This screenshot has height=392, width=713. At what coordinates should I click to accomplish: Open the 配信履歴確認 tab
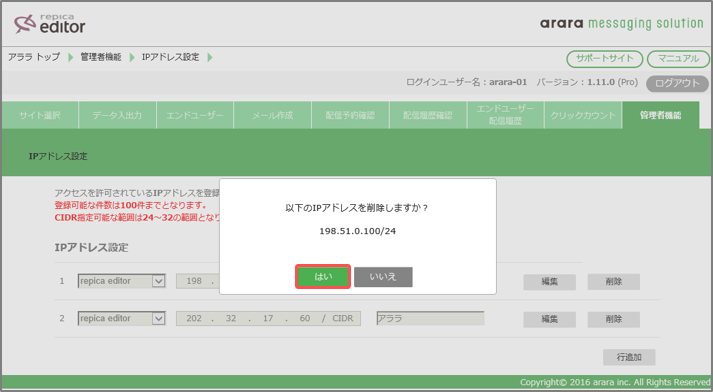tap(428, 116)
